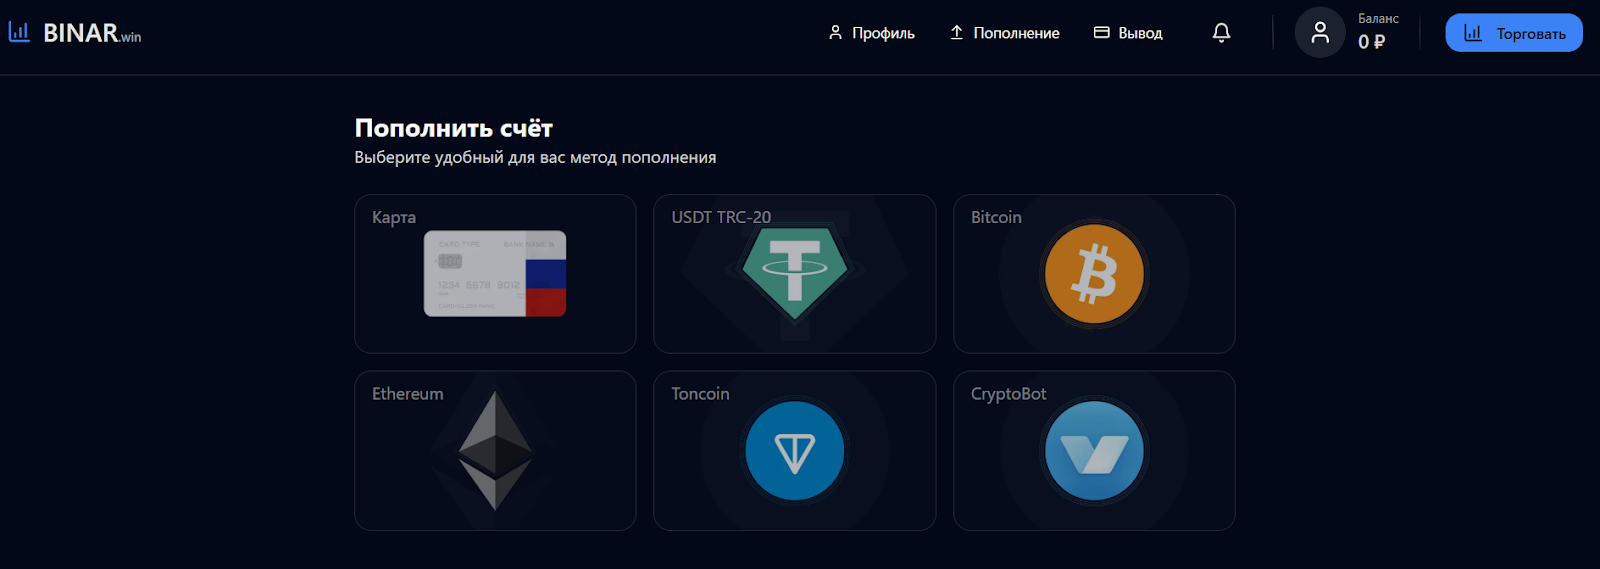Choose the orange Bitcoin coin icon
This screenshot has width=1600, height=569.
pos(1094,274)
